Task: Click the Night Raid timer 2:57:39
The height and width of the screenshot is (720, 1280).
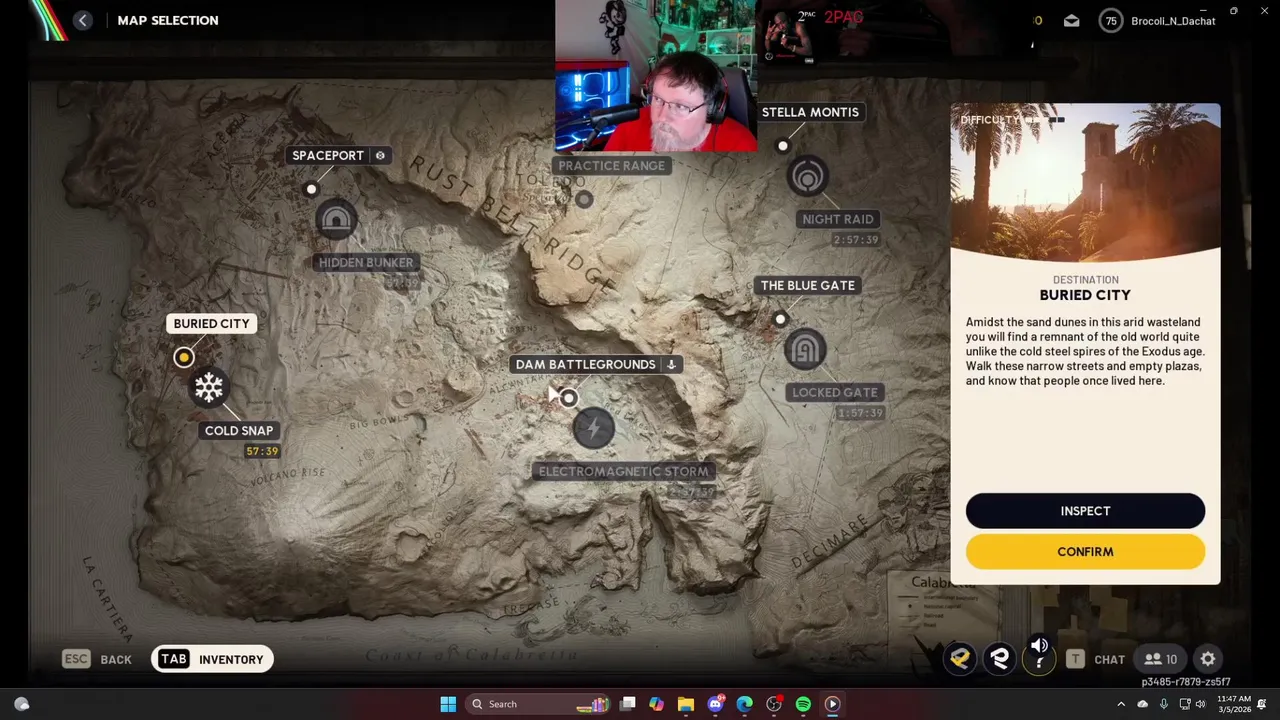Action: 856,240
